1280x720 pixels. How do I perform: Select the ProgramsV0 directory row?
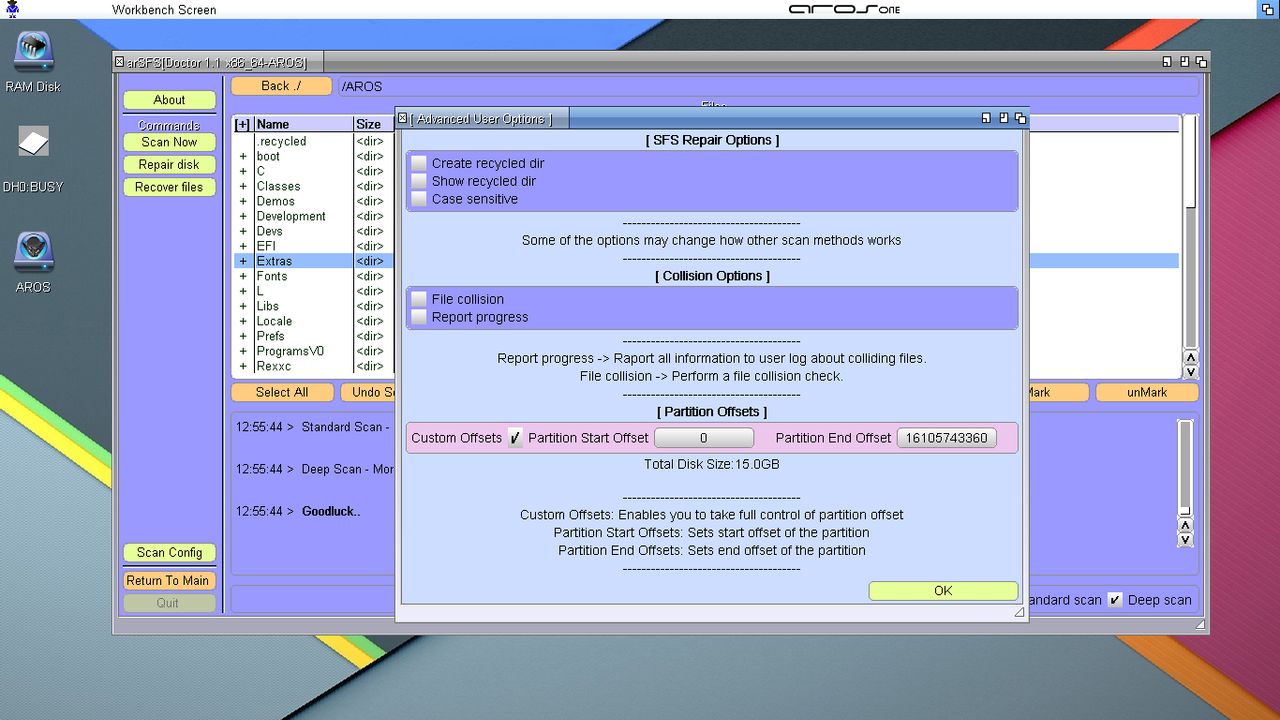[314, 351]
